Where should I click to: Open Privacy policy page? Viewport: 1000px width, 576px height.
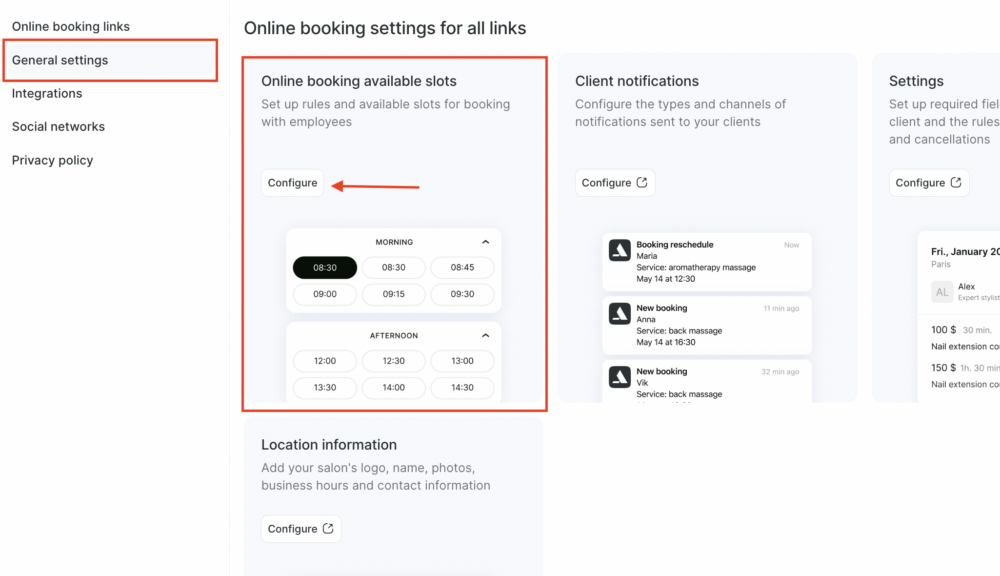pyautogui.click(x=52, y=160)
